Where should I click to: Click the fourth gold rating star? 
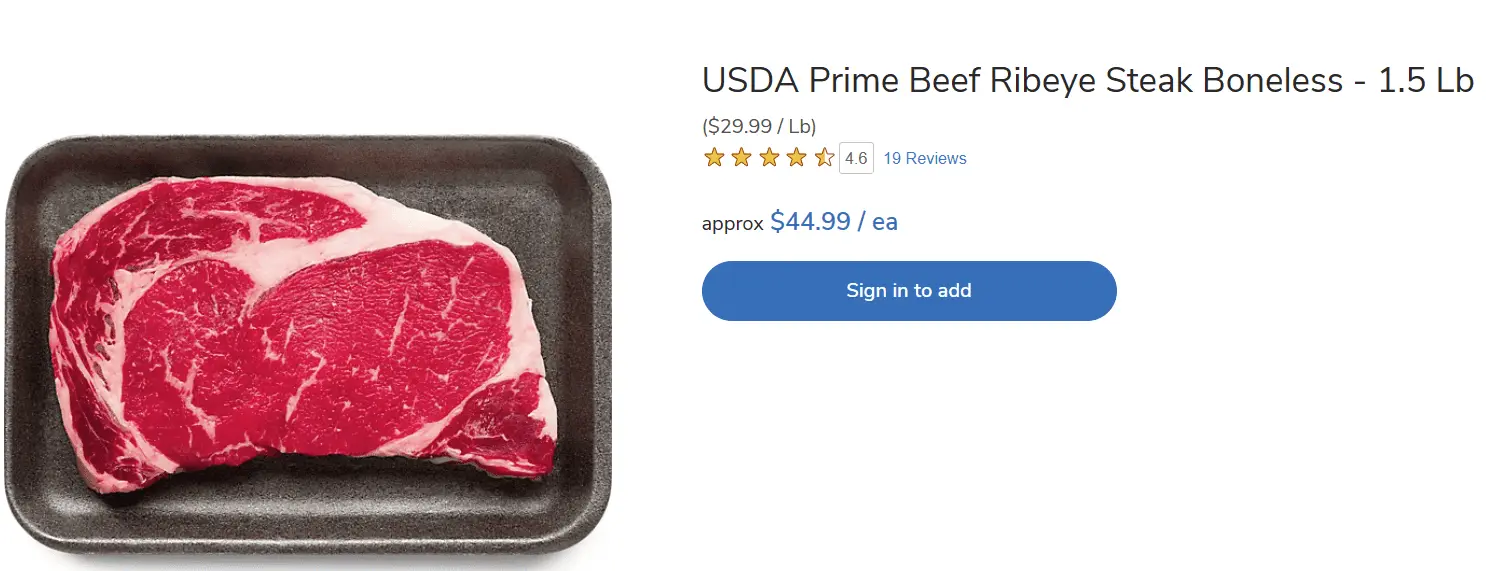[x=796, y=158]
